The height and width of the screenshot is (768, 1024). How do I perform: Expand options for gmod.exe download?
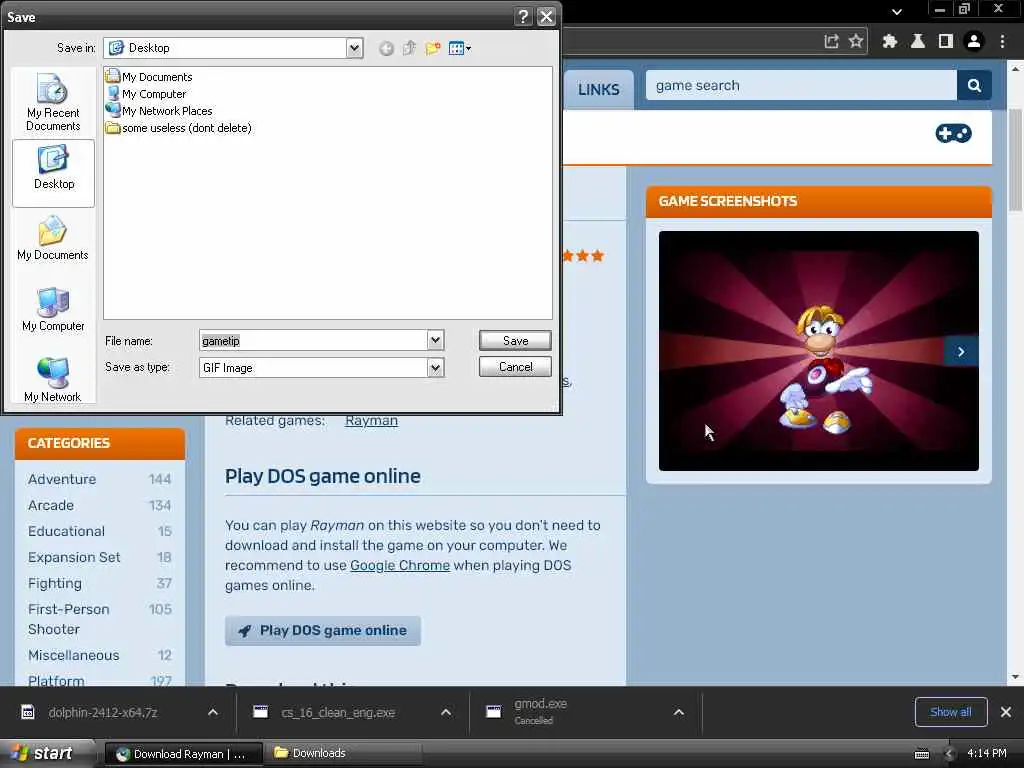tap(679, 712)
